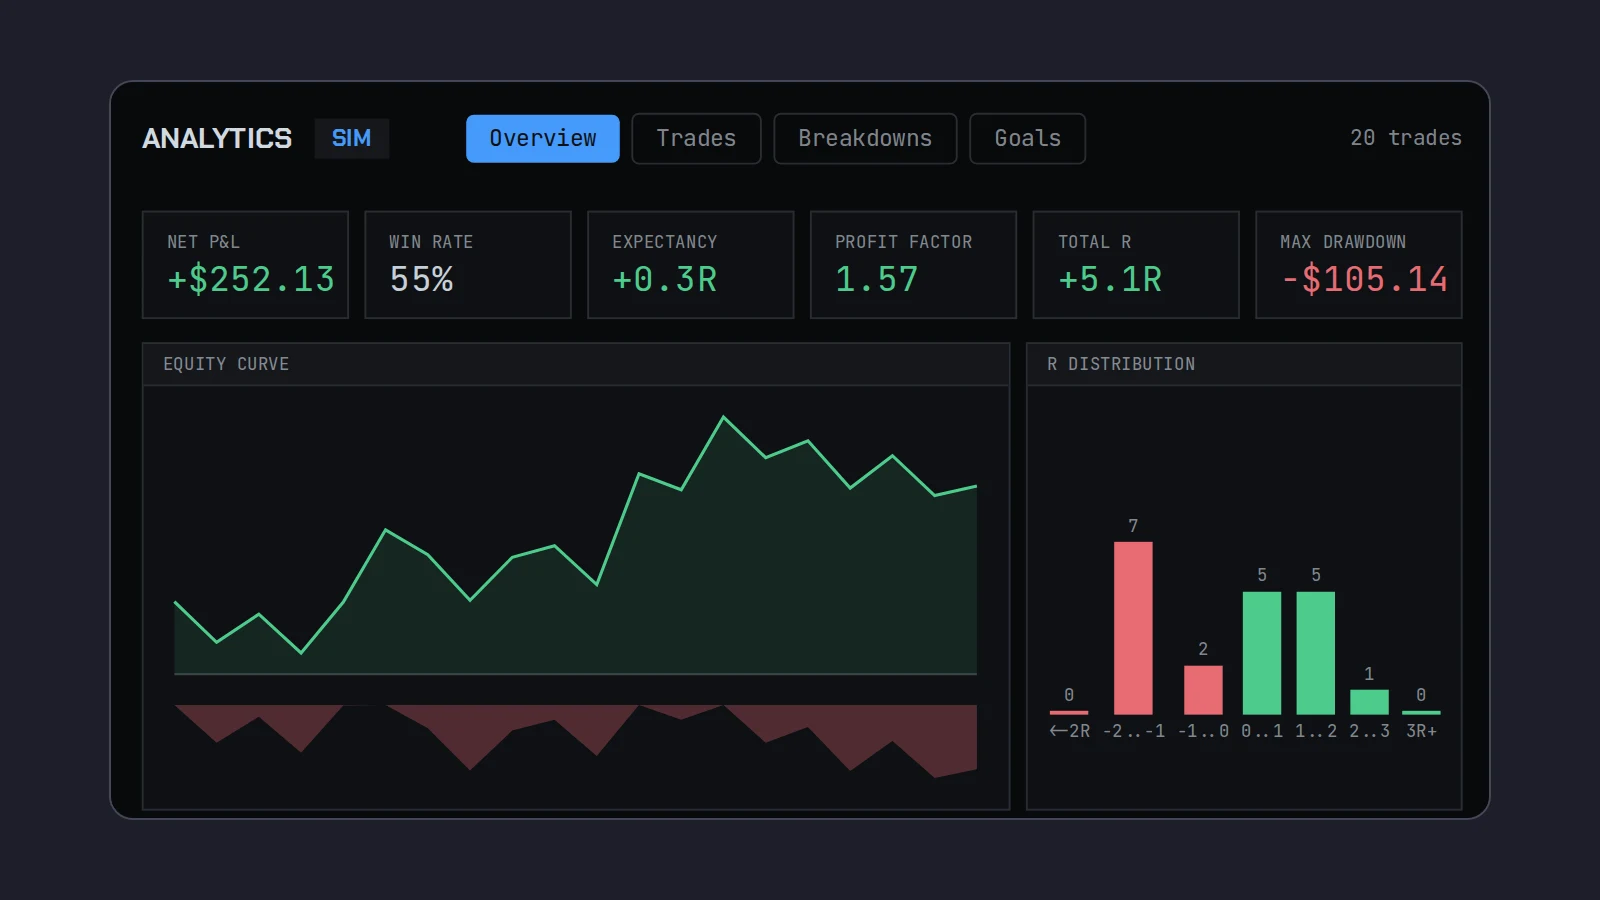
Task: Click the Total R +5.1R value
Action: point(1110,279)
